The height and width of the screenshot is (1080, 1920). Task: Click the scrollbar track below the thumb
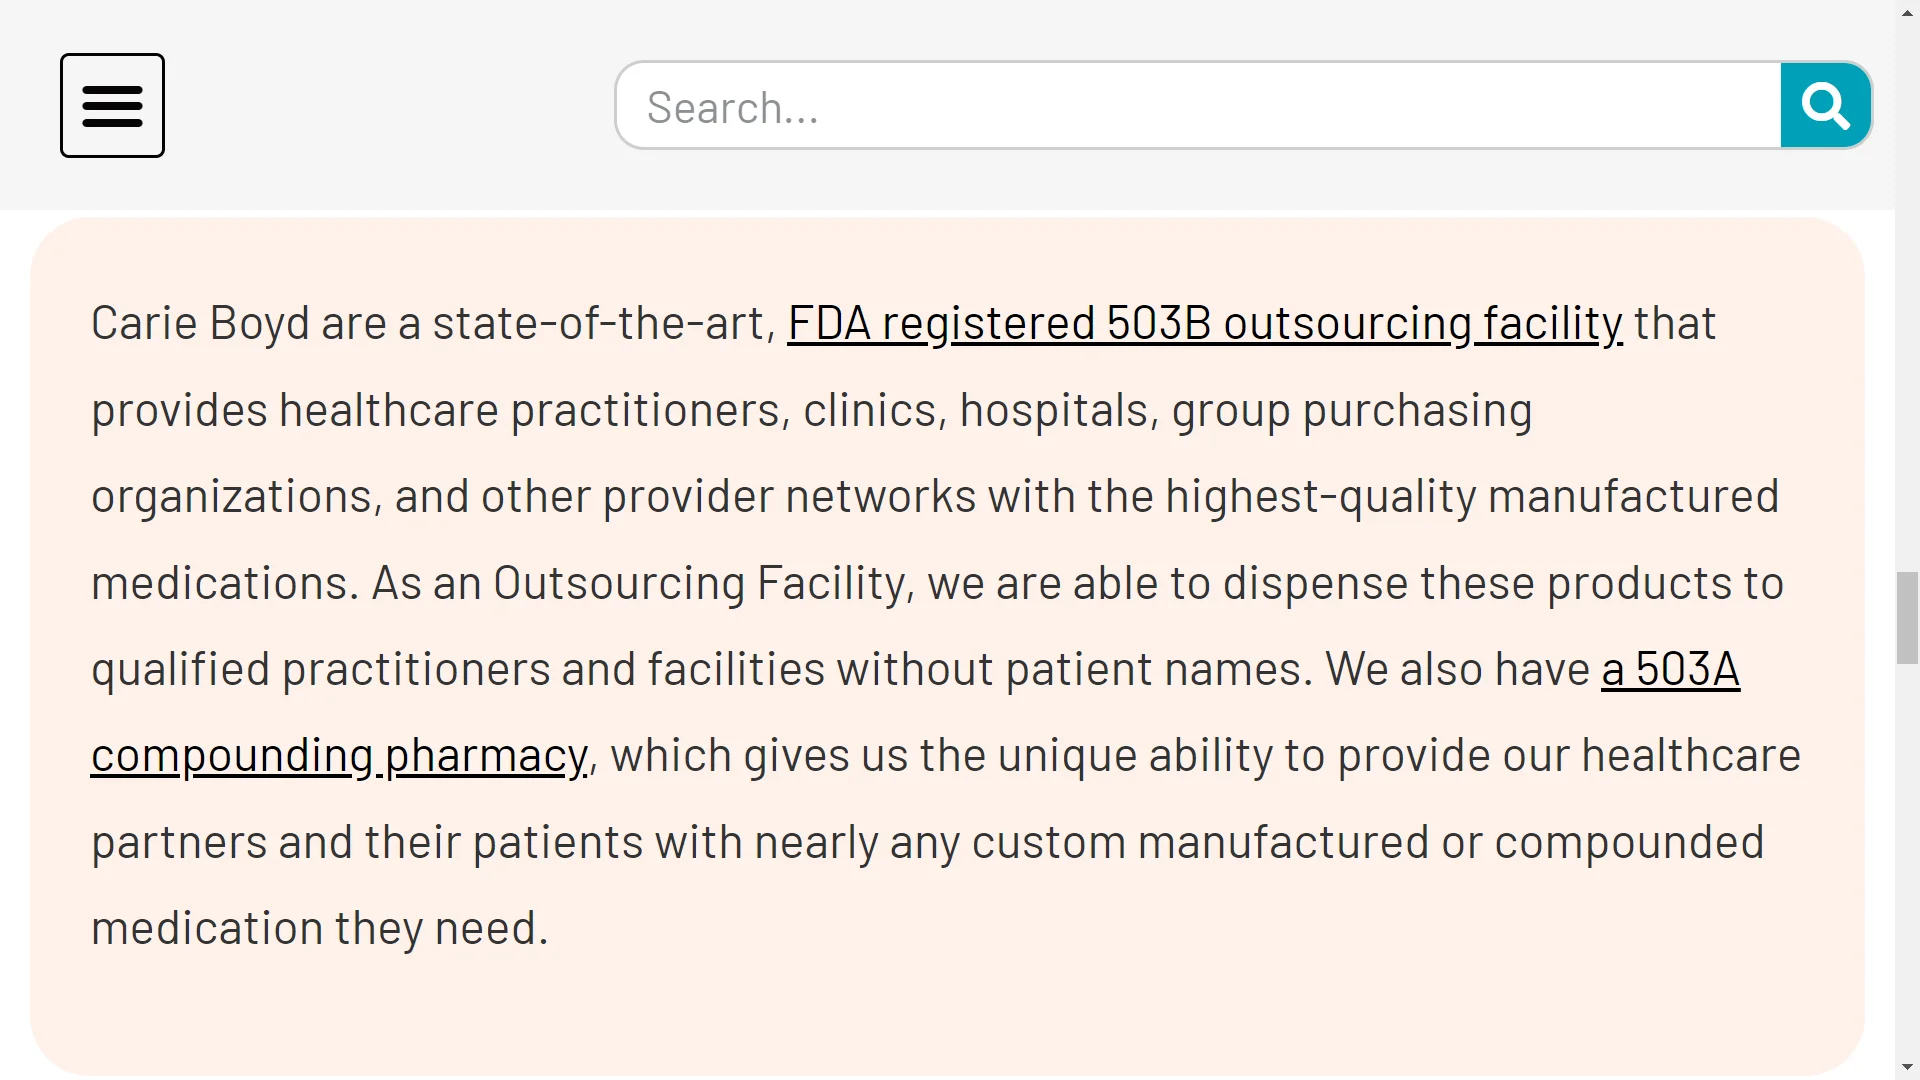pos(1907,859)
